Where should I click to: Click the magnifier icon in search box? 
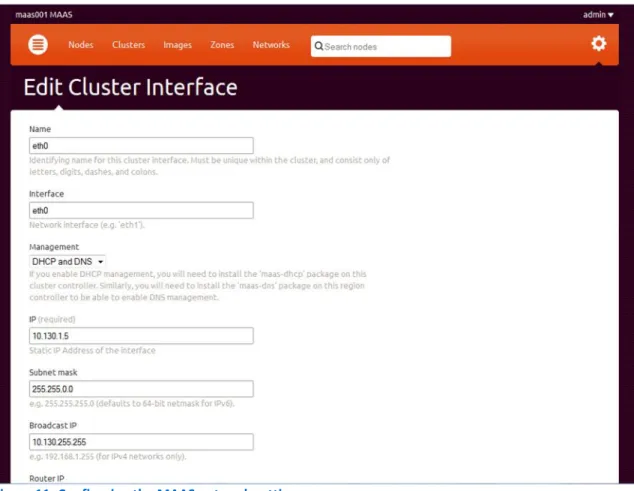(319, 46)
